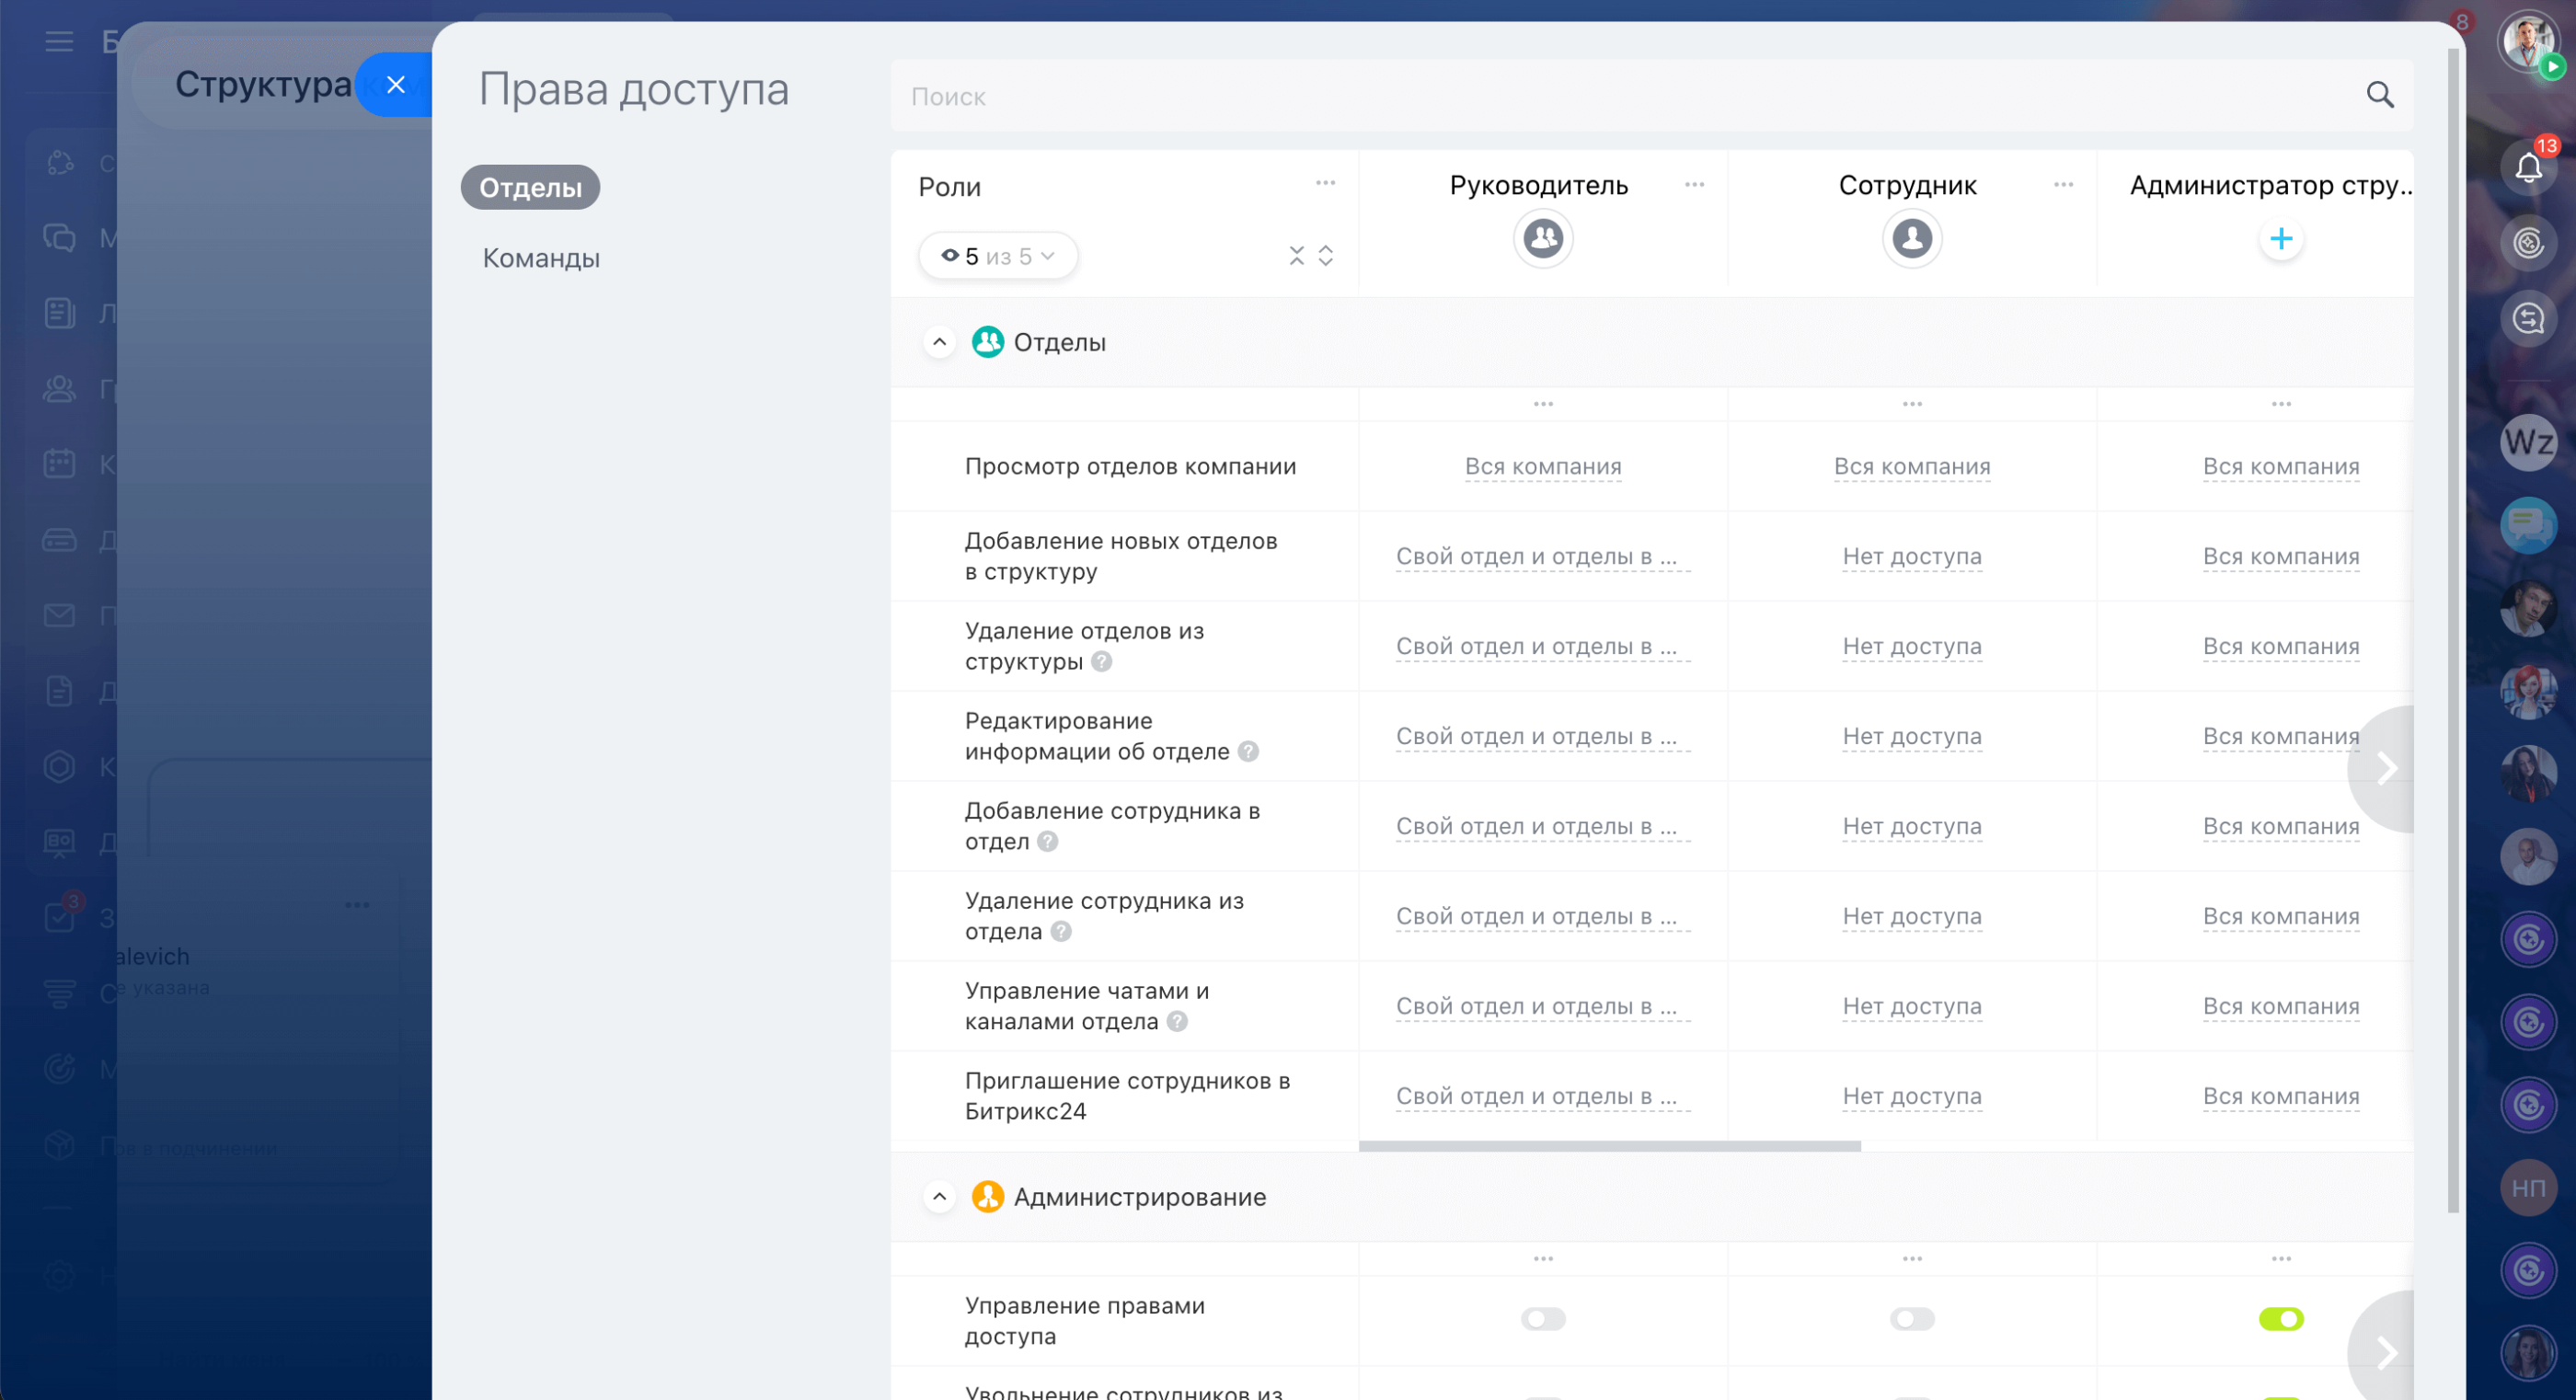Click help icon next to Редактирование информации об отделе
The height and width of the screenshot is (1400, 2576).
pyautogui.click(x=1247, y=751)
